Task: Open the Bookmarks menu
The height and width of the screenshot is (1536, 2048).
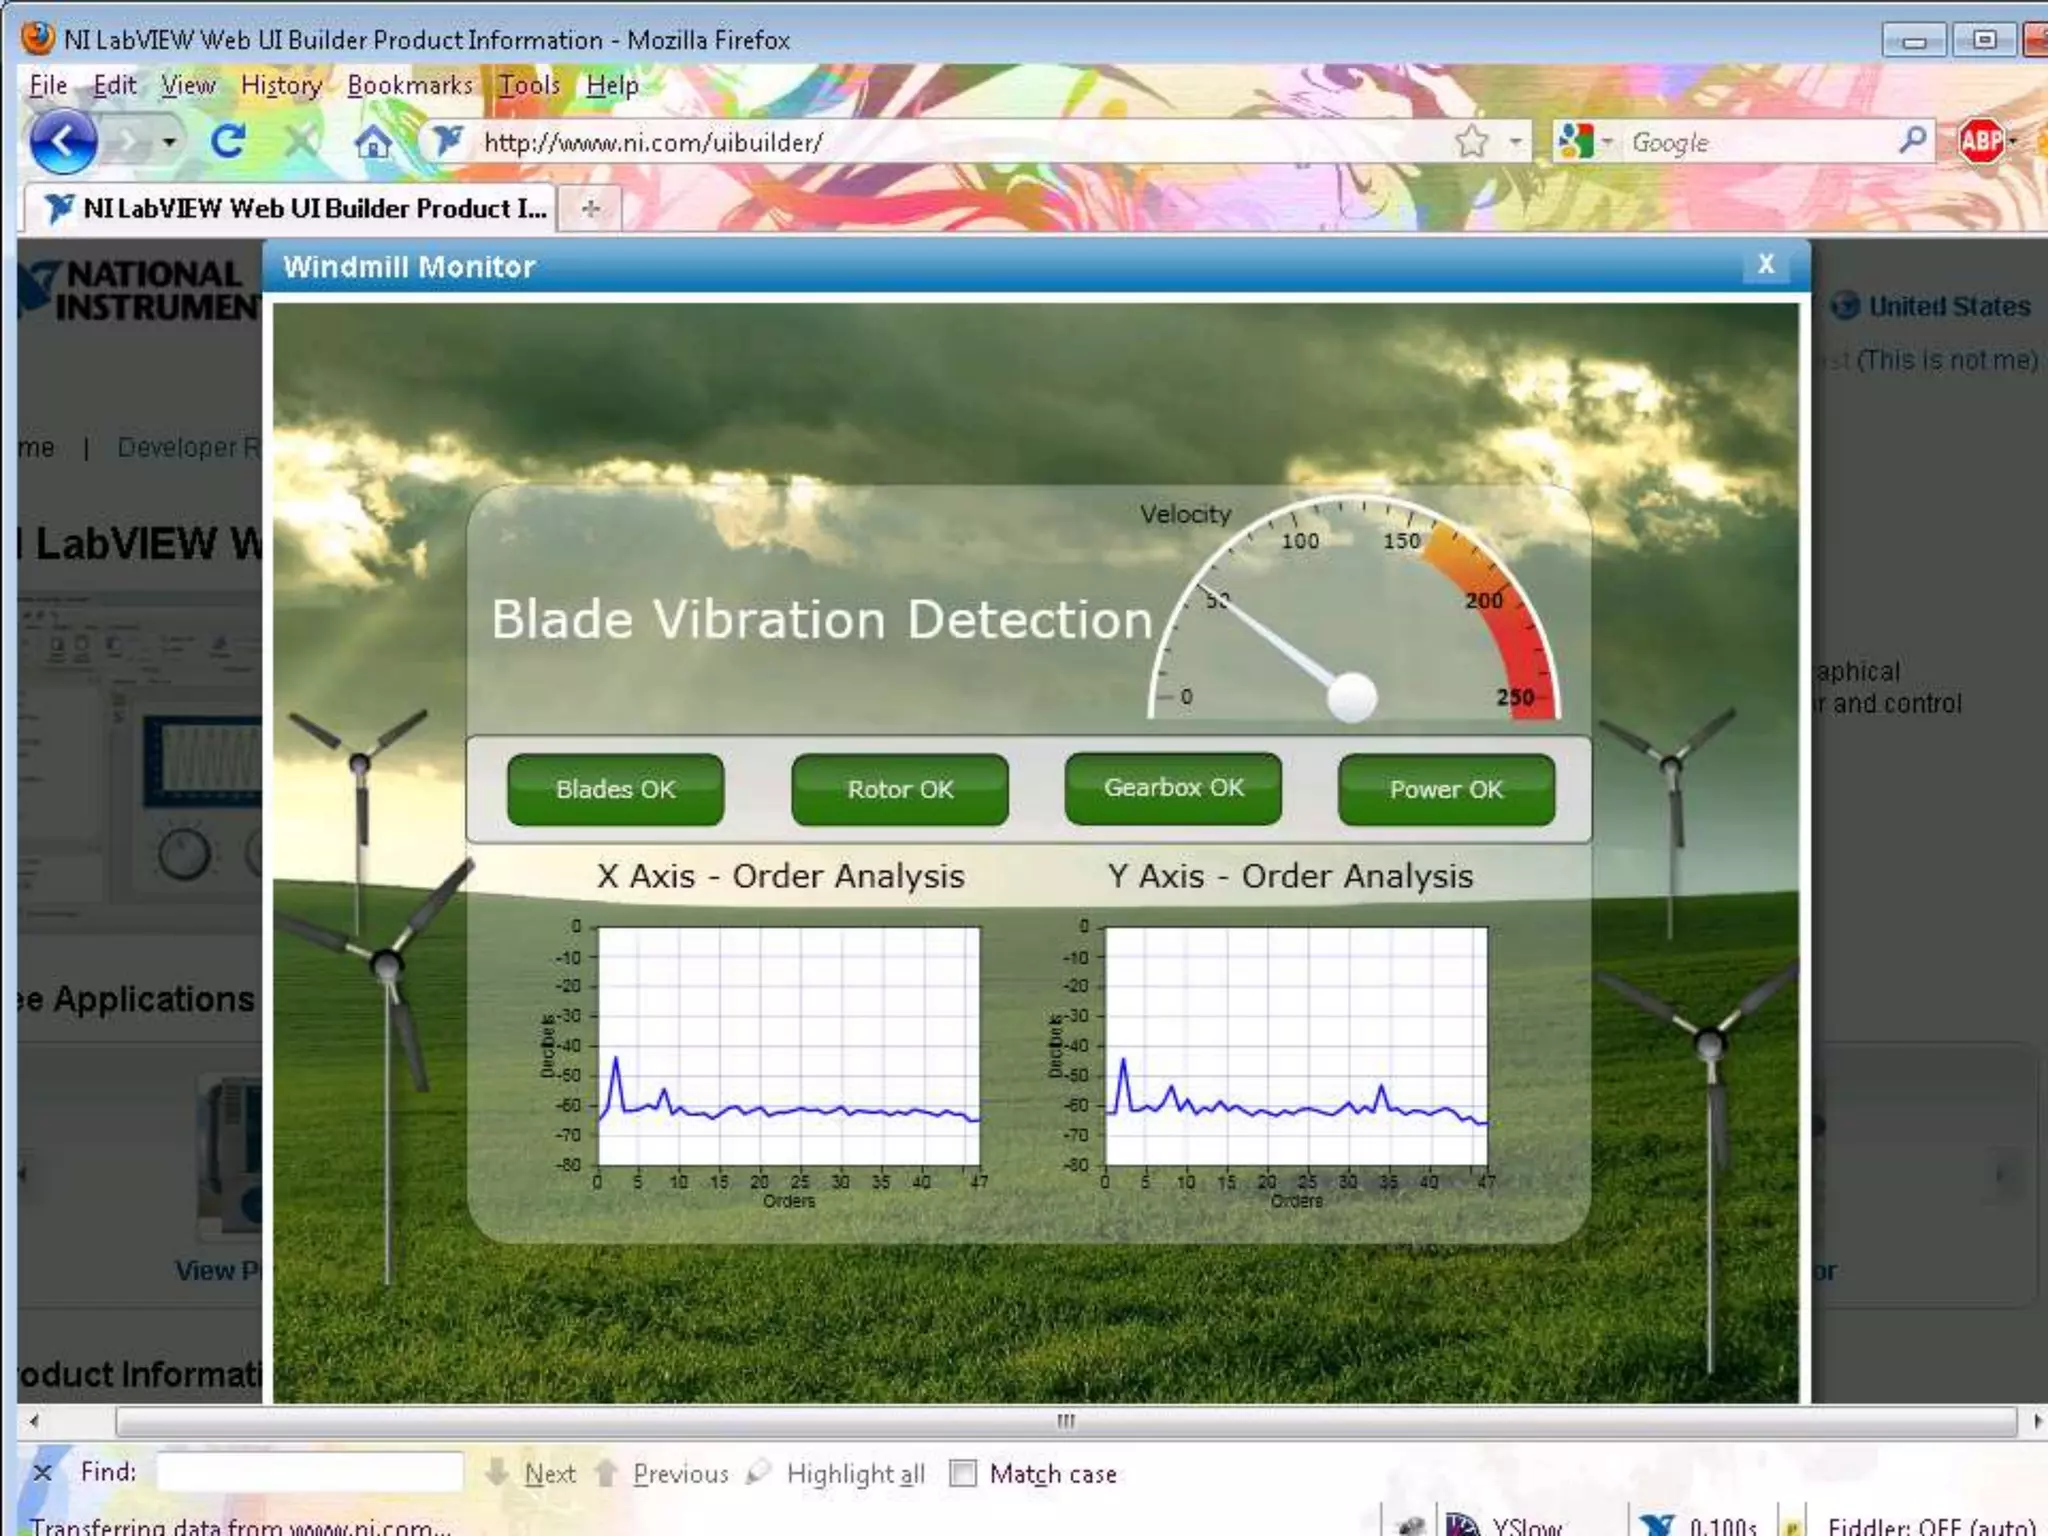Action: click(x=409, y=86)
